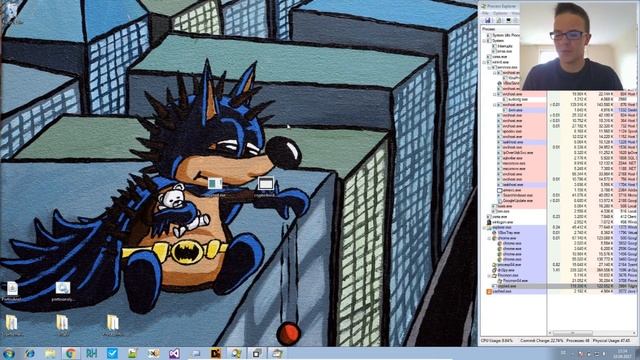Open the speech bubble app on taskbar
Viewport: 640px width, 360px height.
[195, 353]
